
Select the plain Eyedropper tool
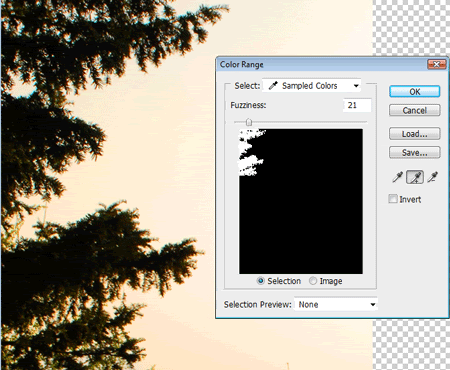coord(397,177)
